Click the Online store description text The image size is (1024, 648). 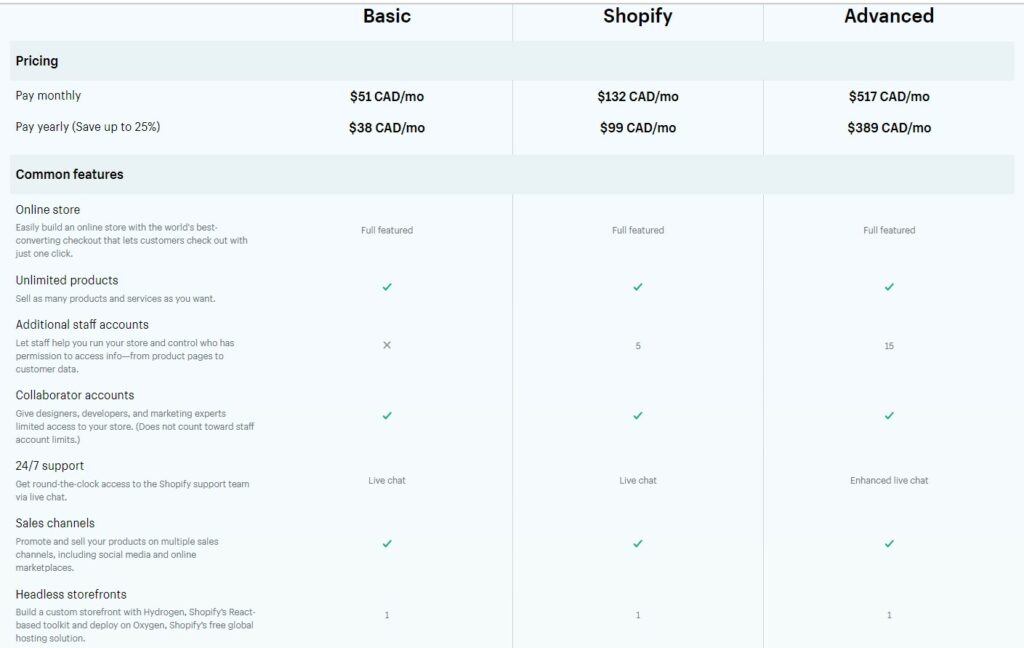pyautogui.click(x=131, y=240)
